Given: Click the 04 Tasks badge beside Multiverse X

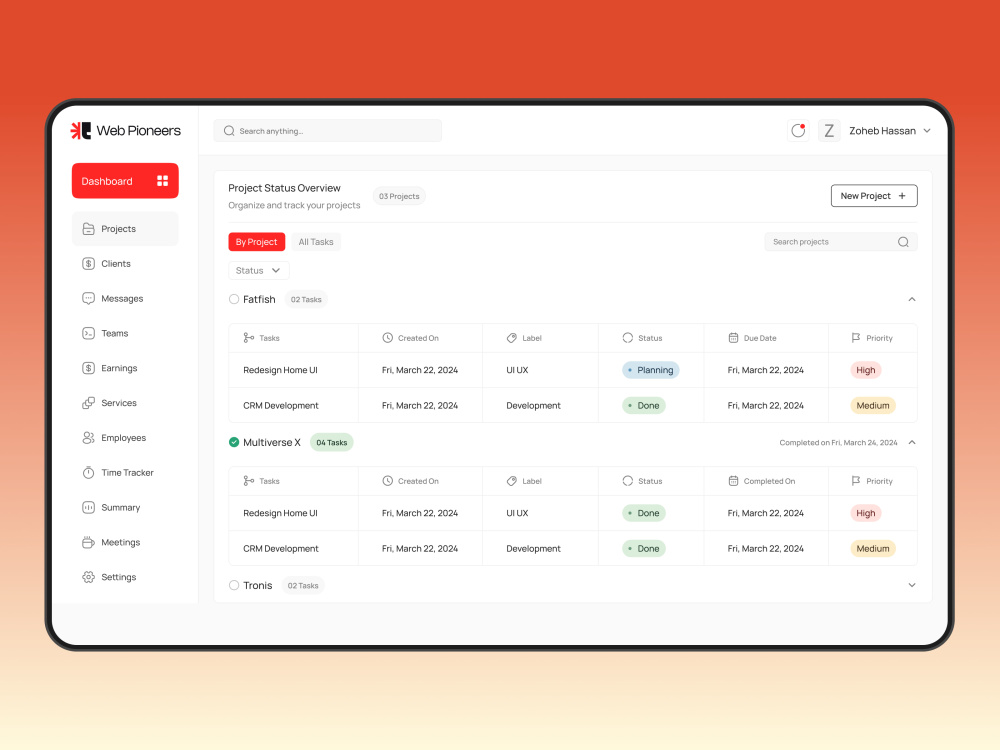Looking at the screenshot, I should tap(332, 443).
